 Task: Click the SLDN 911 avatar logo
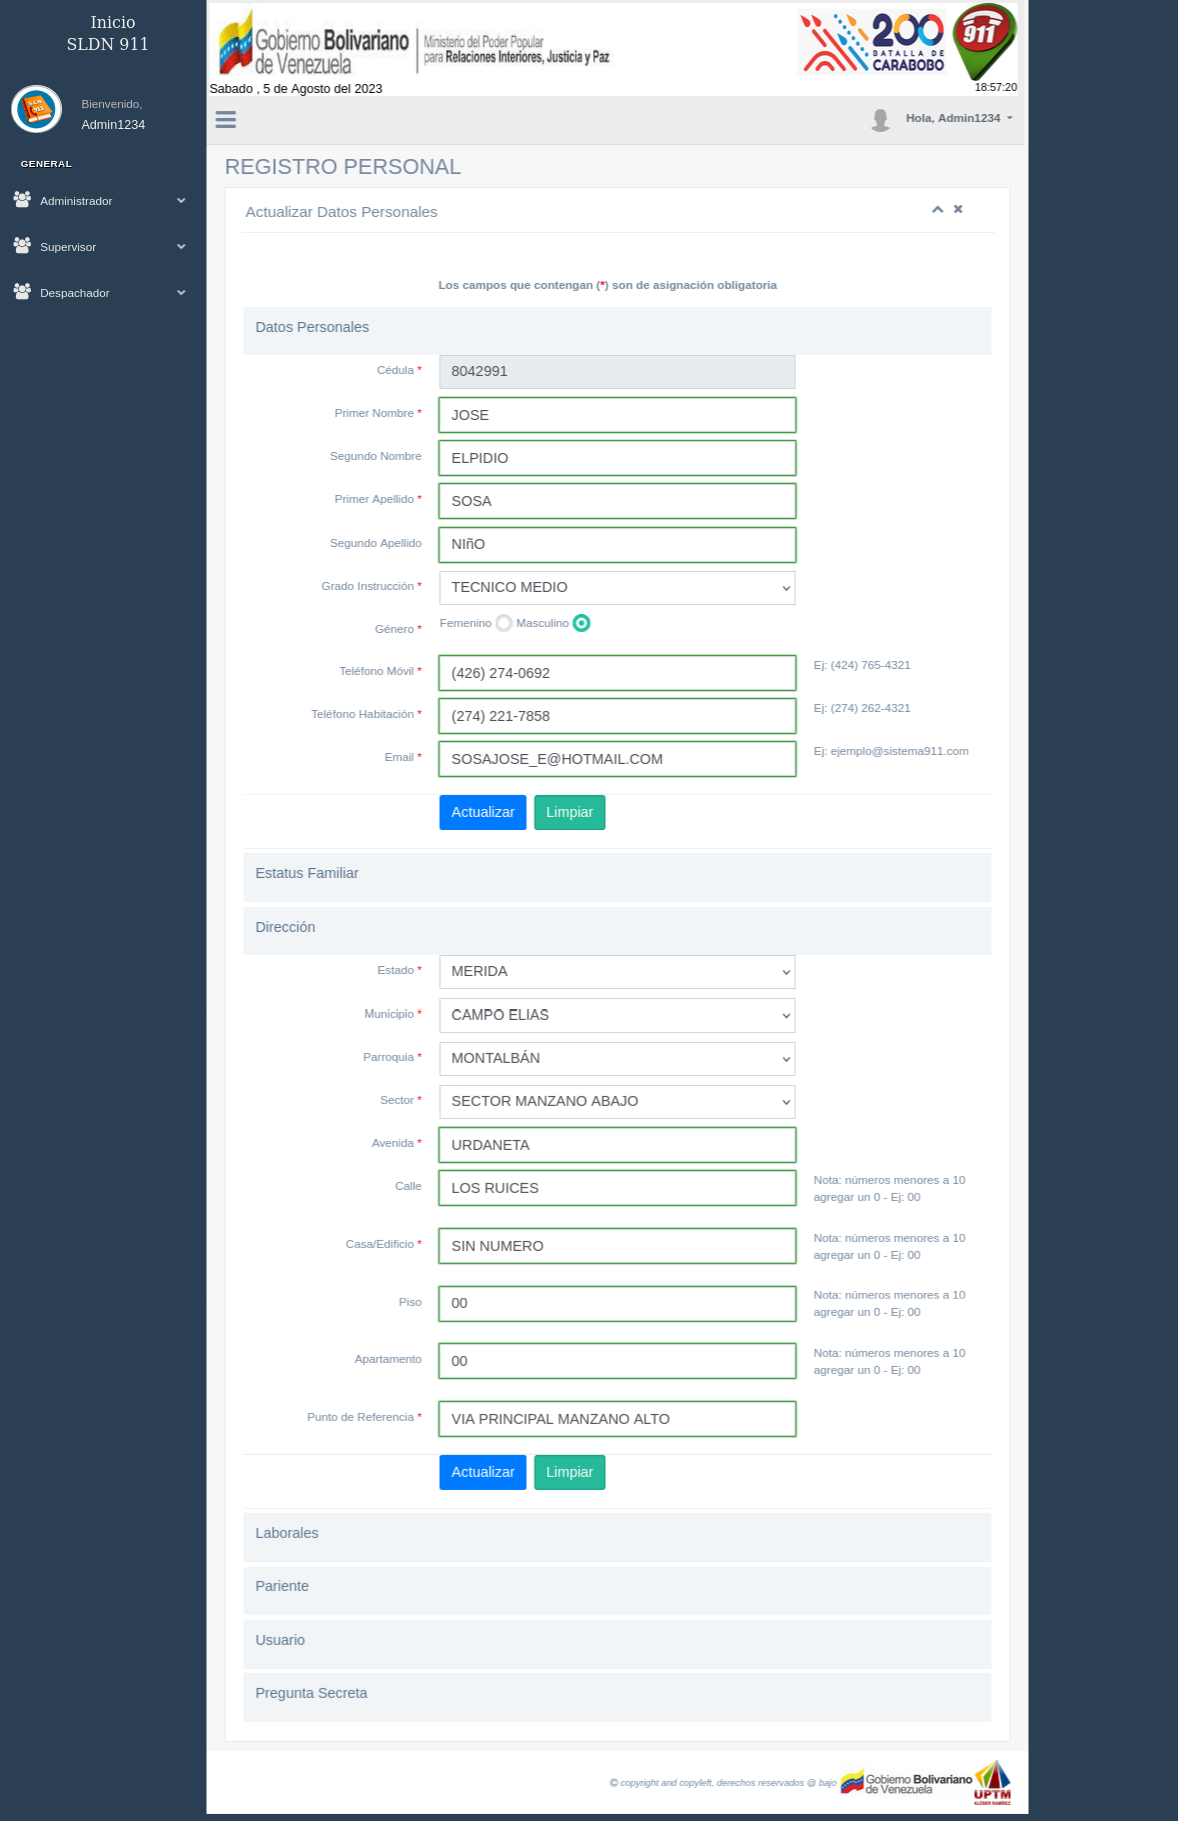[37, 109]
